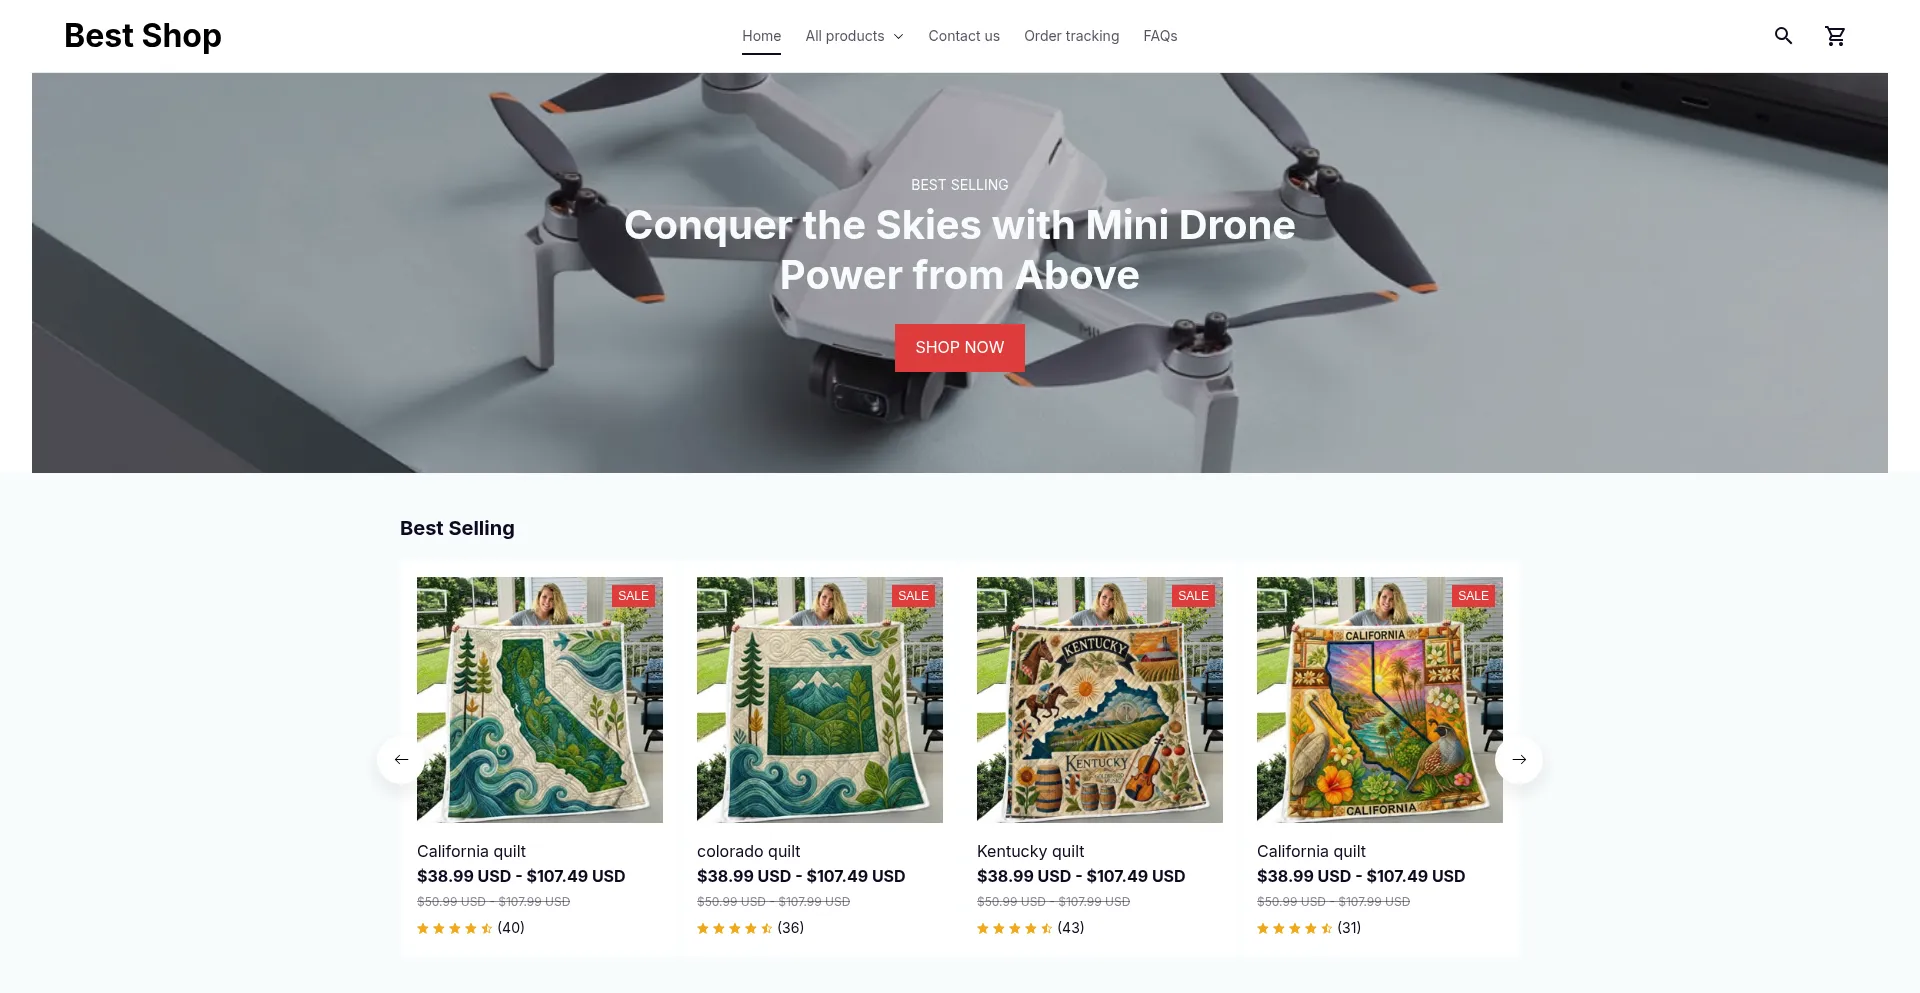Open the colorado quilt product image
1920x993 pixels.
point(819,700)
